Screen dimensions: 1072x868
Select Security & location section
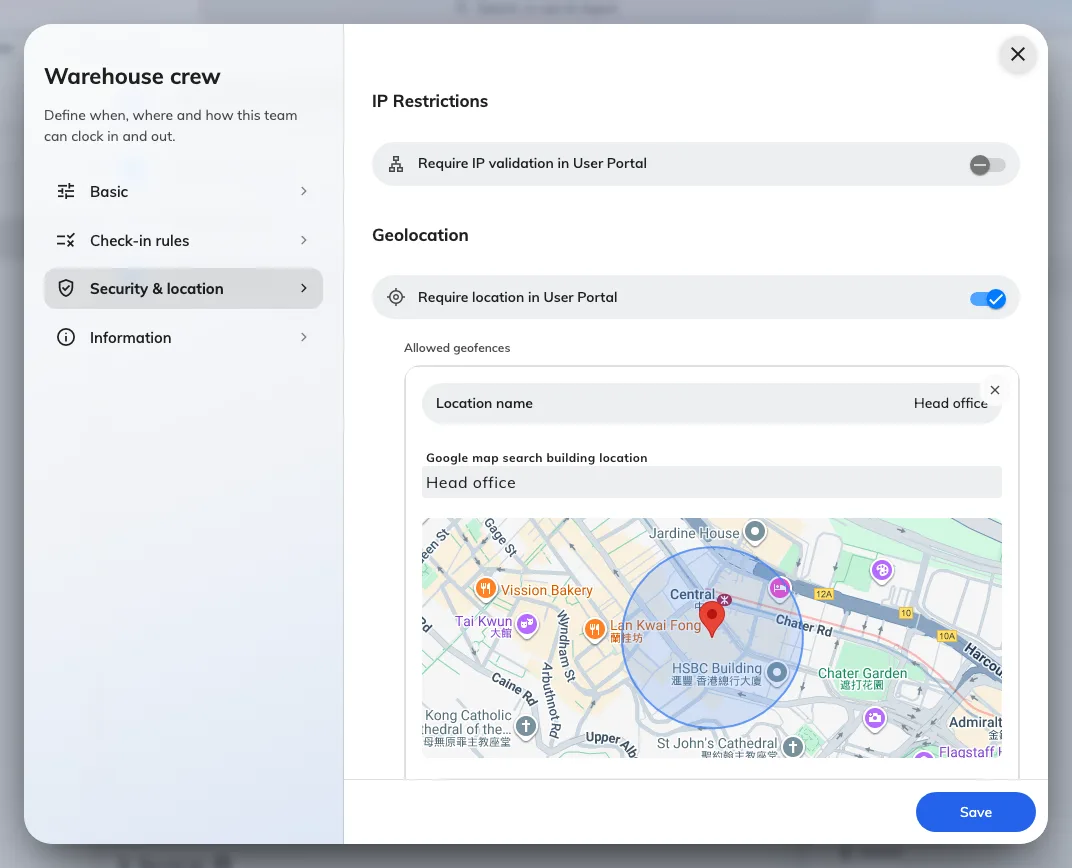(183, 288)
